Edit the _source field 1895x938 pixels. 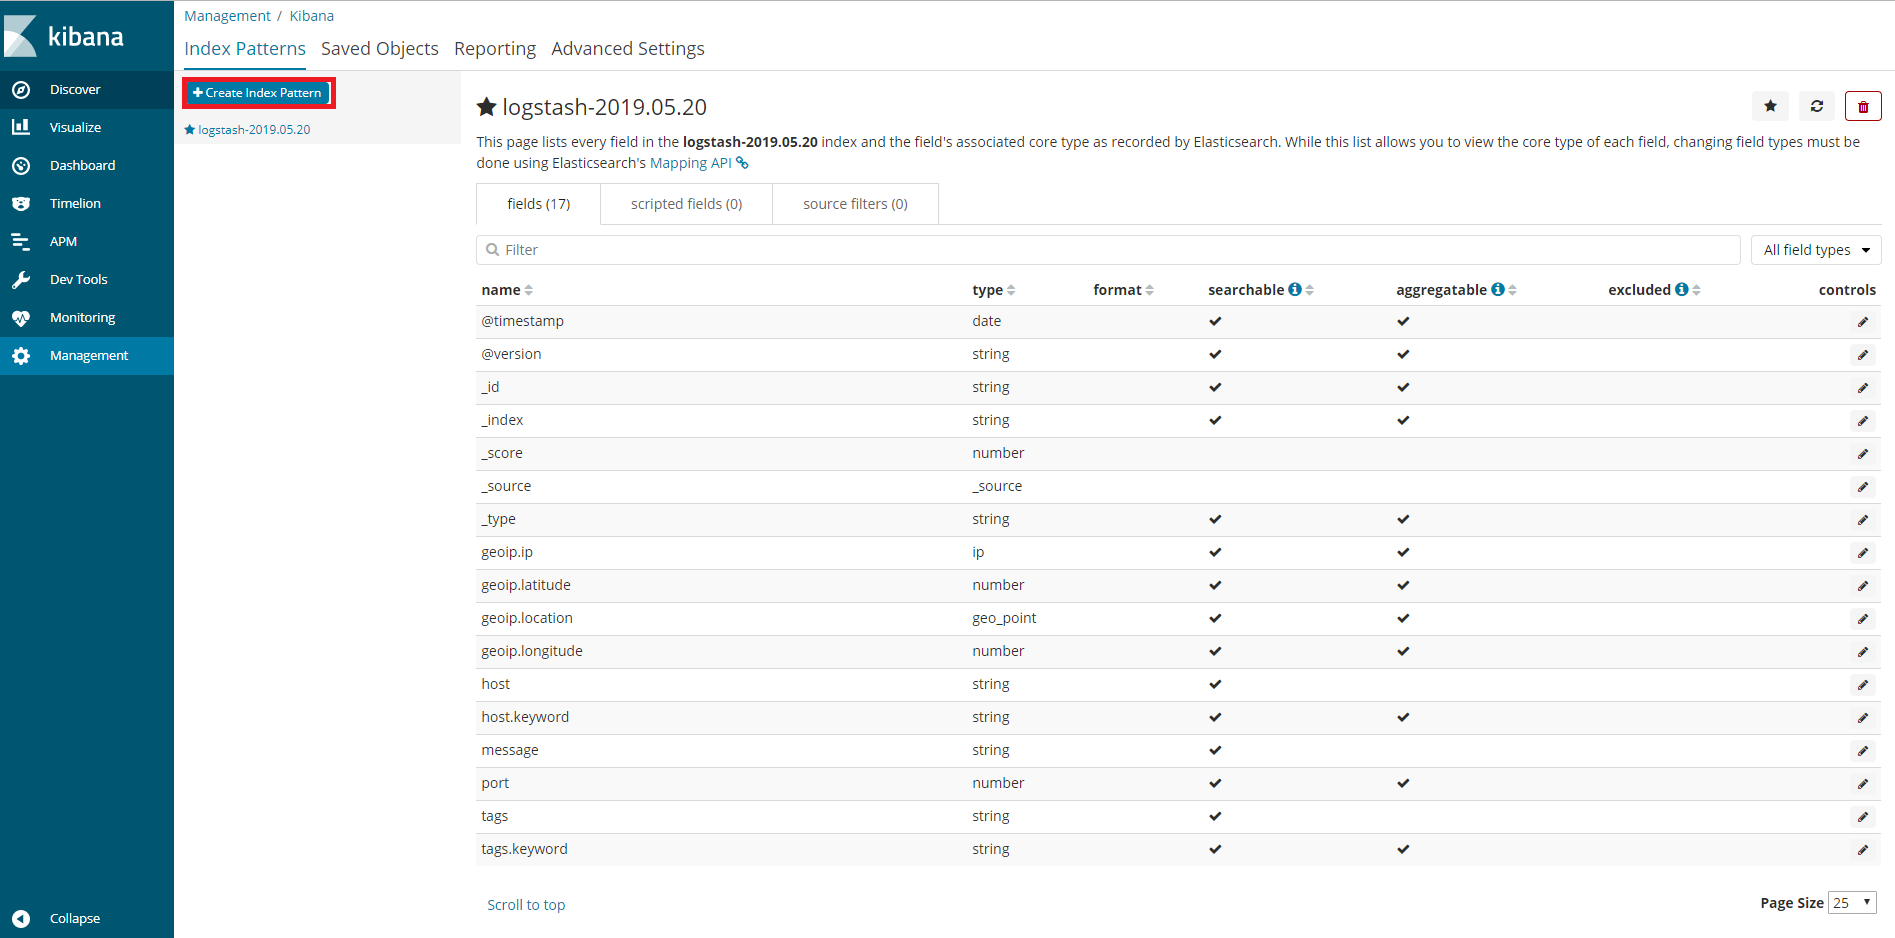[x=1863, y=487]
